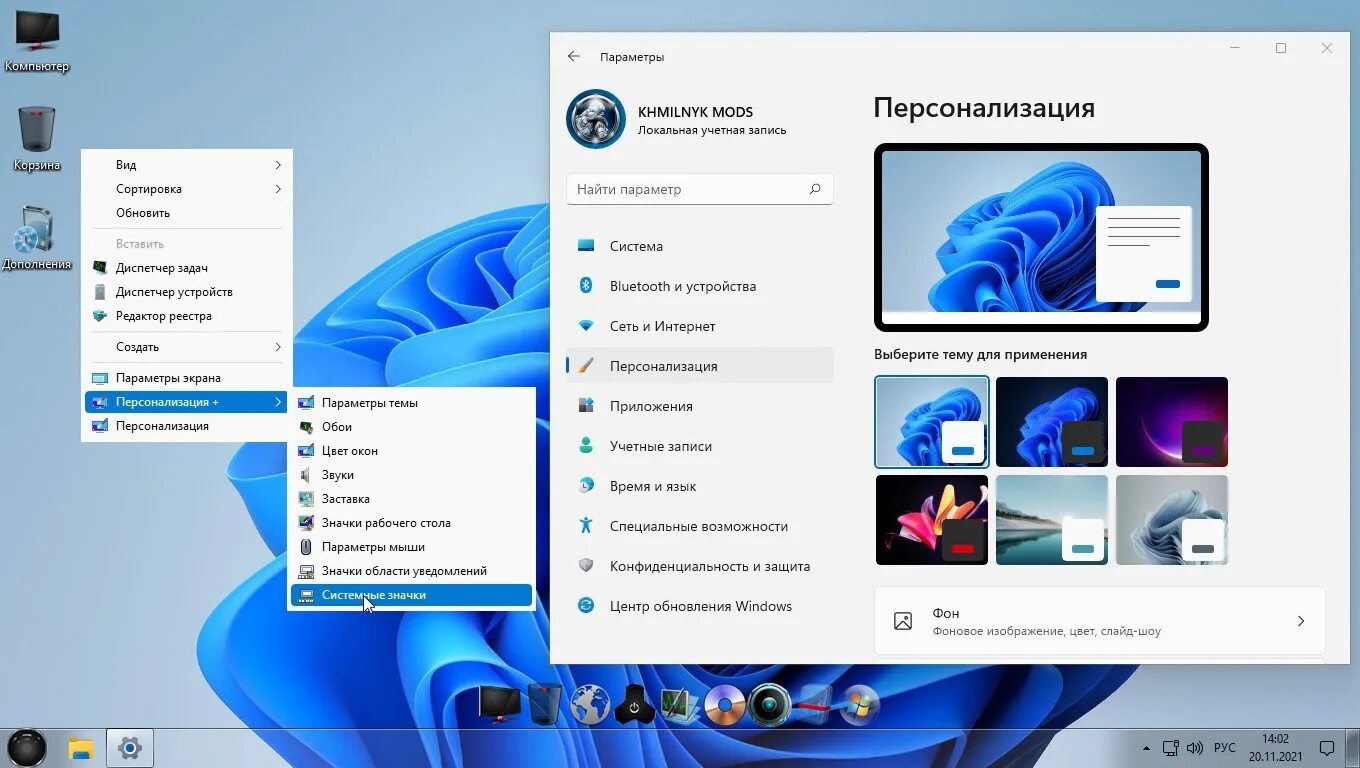This screenshot has height=768, width=1360.
Task: Open Сеть и Интернет in the sidebar
Action: tap(700, 326)
